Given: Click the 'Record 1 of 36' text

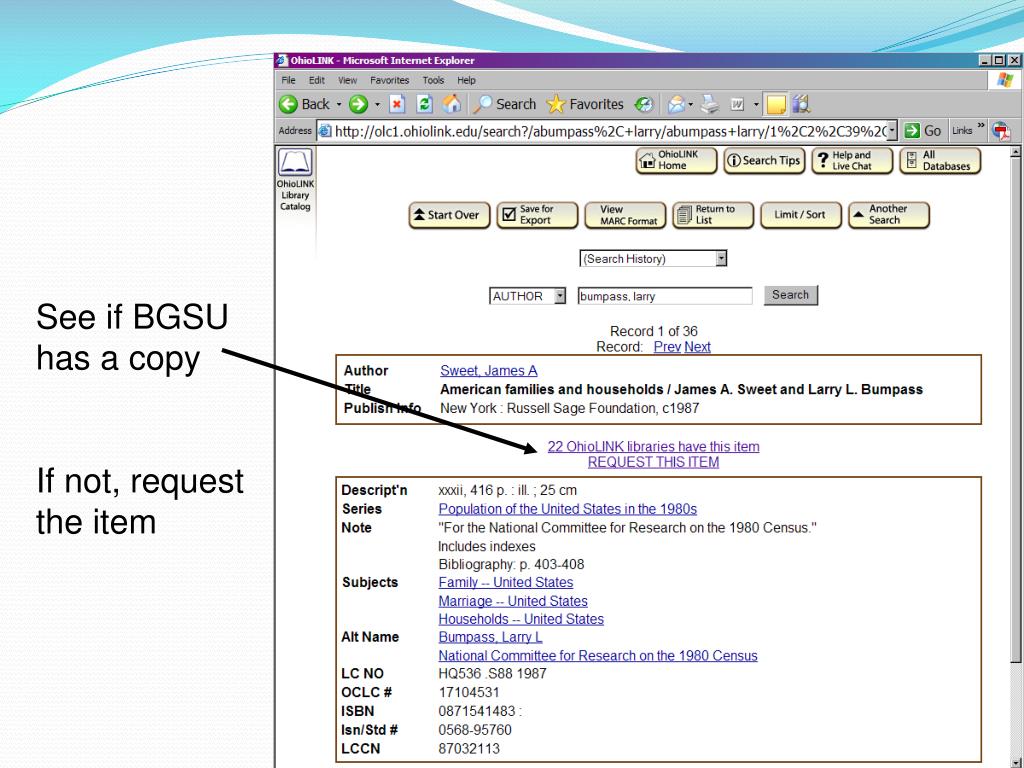Looking at the screenshot, I should [653, 331].
